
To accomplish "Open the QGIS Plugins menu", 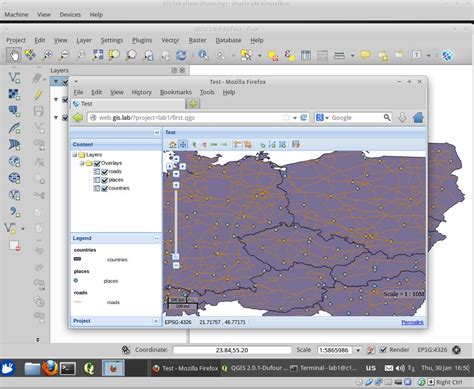I will click(142, 40).
